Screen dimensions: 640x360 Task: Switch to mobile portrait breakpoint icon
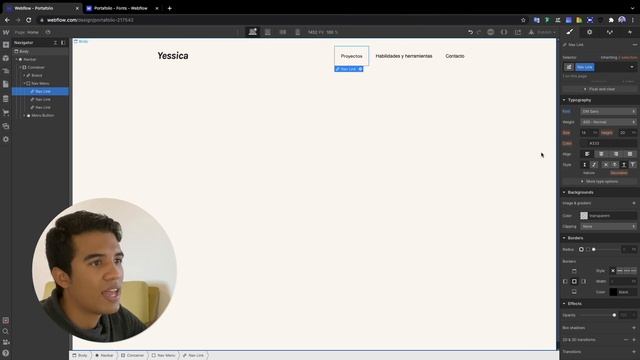coord(298,32)
